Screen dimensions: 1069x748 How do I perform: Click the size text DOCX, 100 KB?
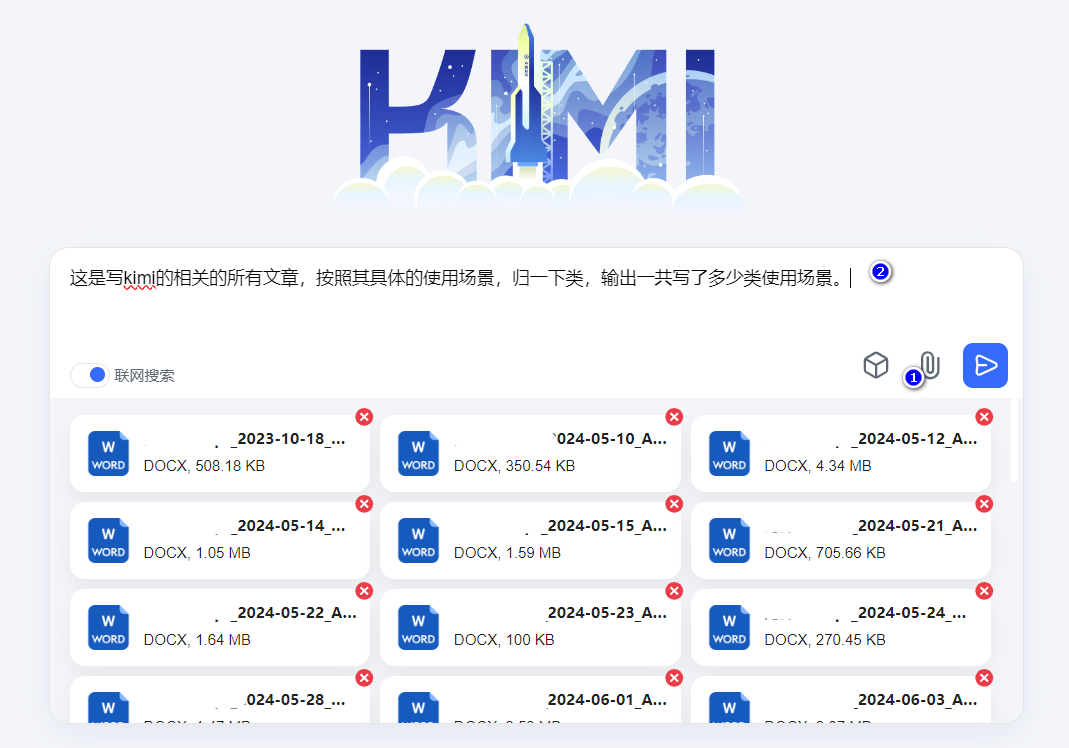click(x=504, y=640)
